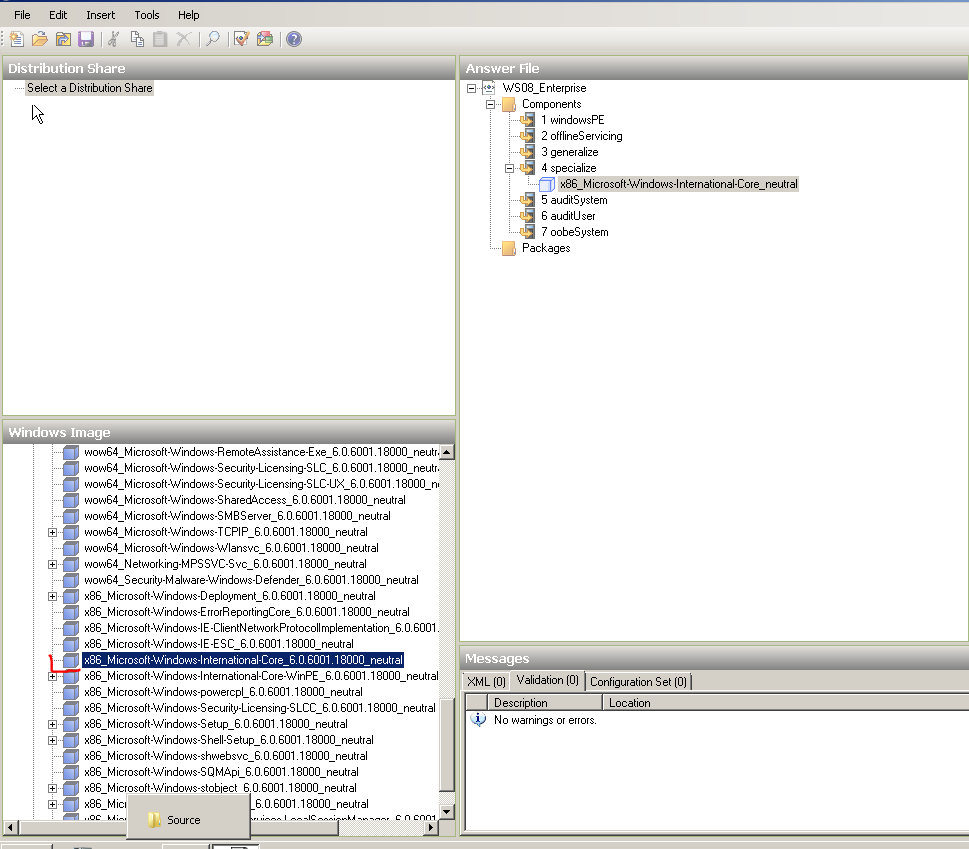Click the pass icon beside 1 windowsPE
The width and height of the screenshot is (969, 849).
(x=527, y=120)
